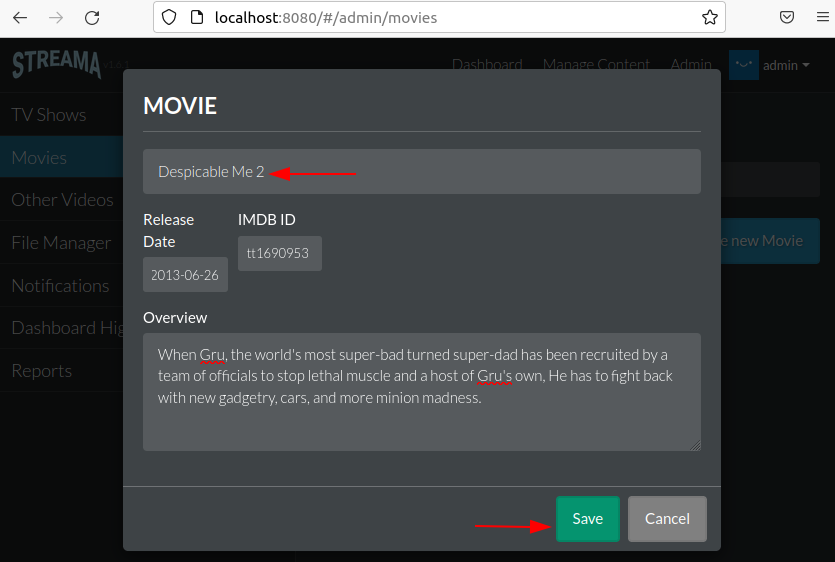Reload the current page

(x=92, y=18)
